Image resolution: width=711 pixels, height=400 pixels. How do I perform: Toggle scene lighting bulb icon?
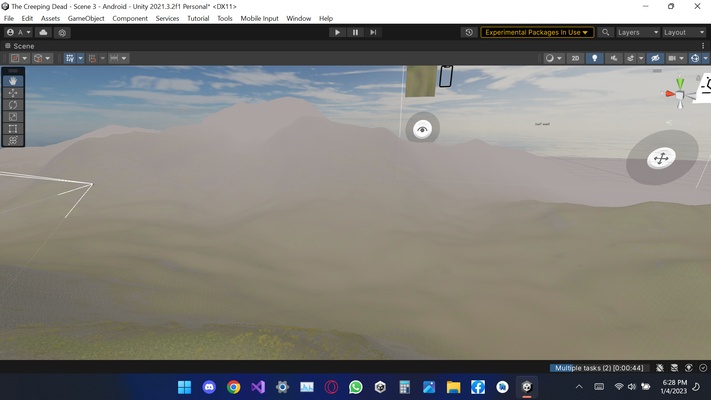(x=594, y=58)
